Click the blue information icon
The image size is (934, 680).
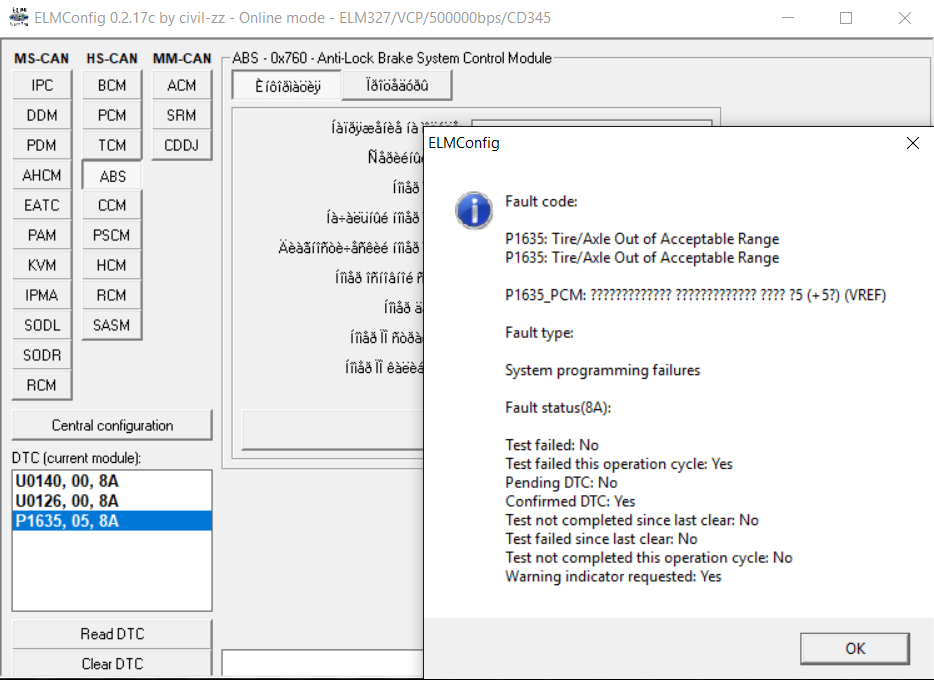[472, 210]
